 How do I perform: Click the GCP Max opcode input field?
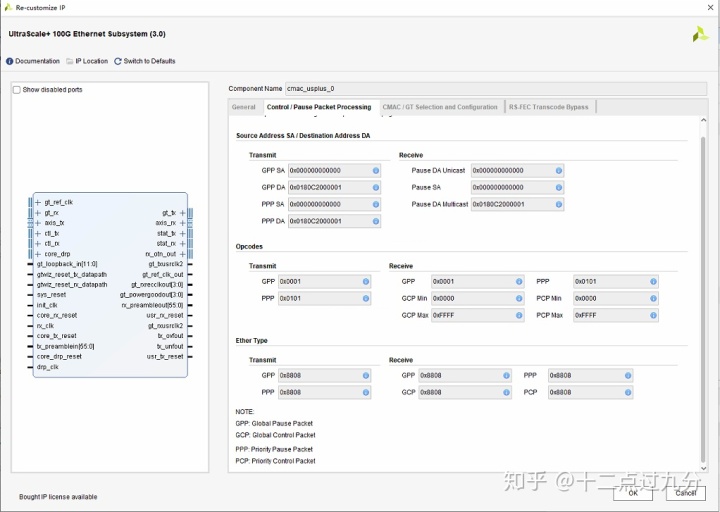tap(478, 315)
